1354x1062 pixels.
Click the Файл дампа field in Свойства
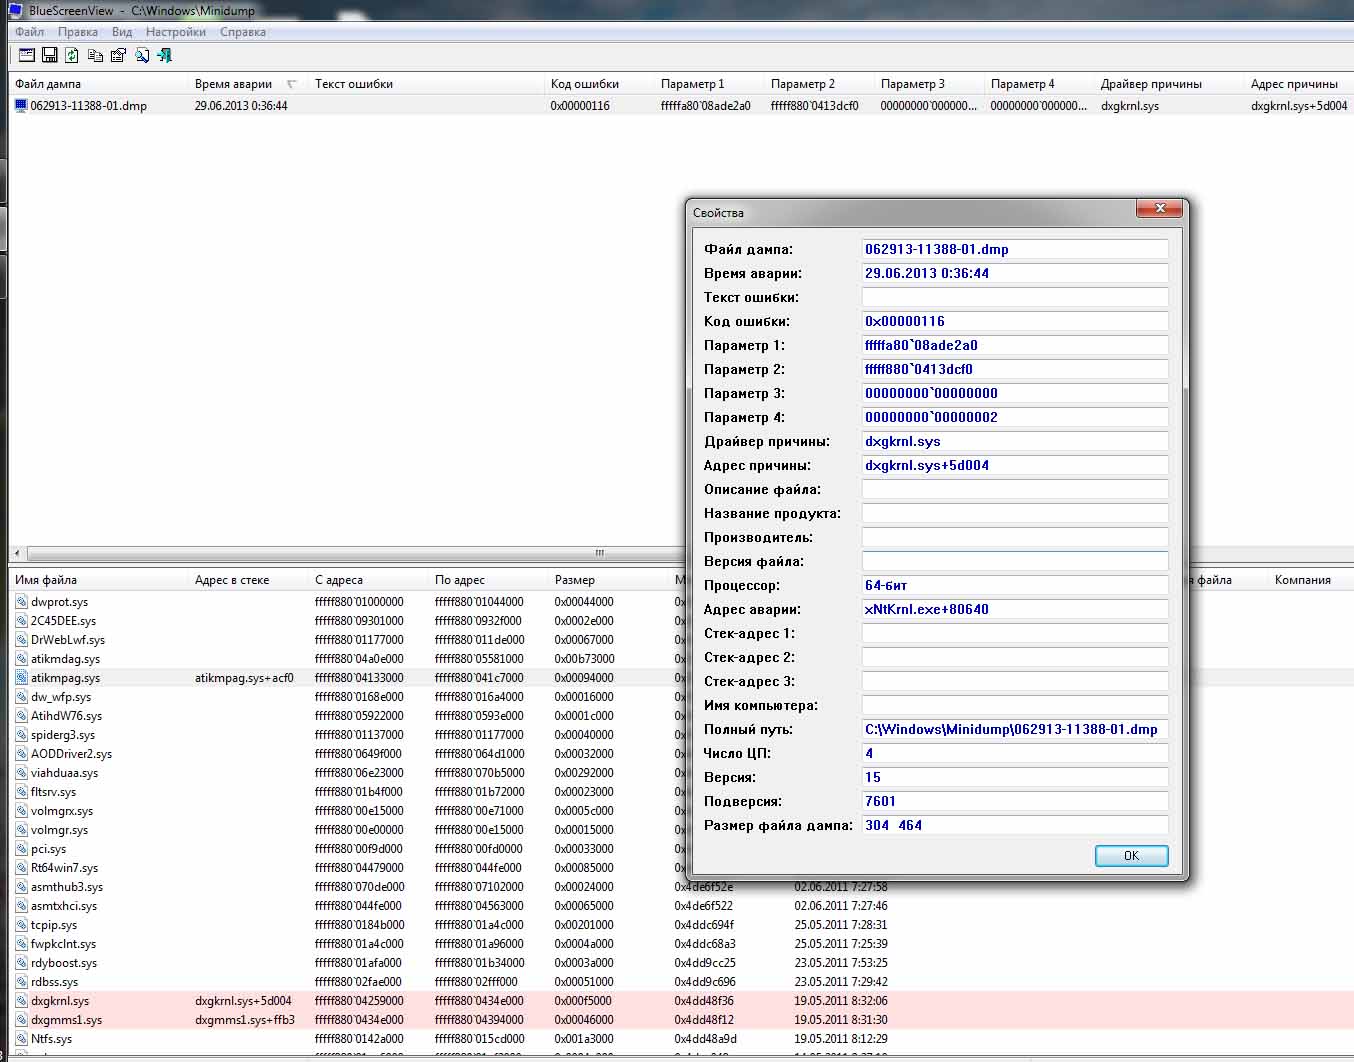1015,249
